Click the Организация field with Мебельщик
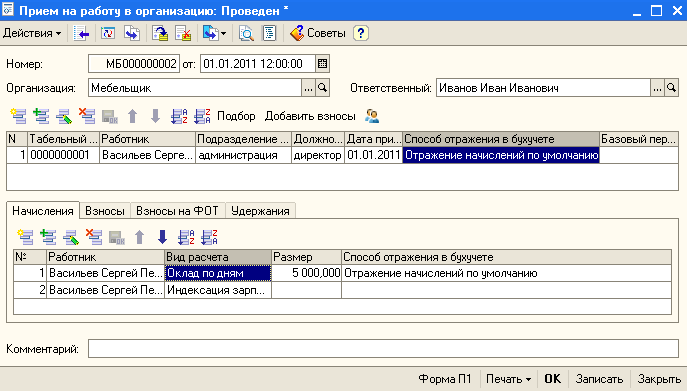 (195, 88)
